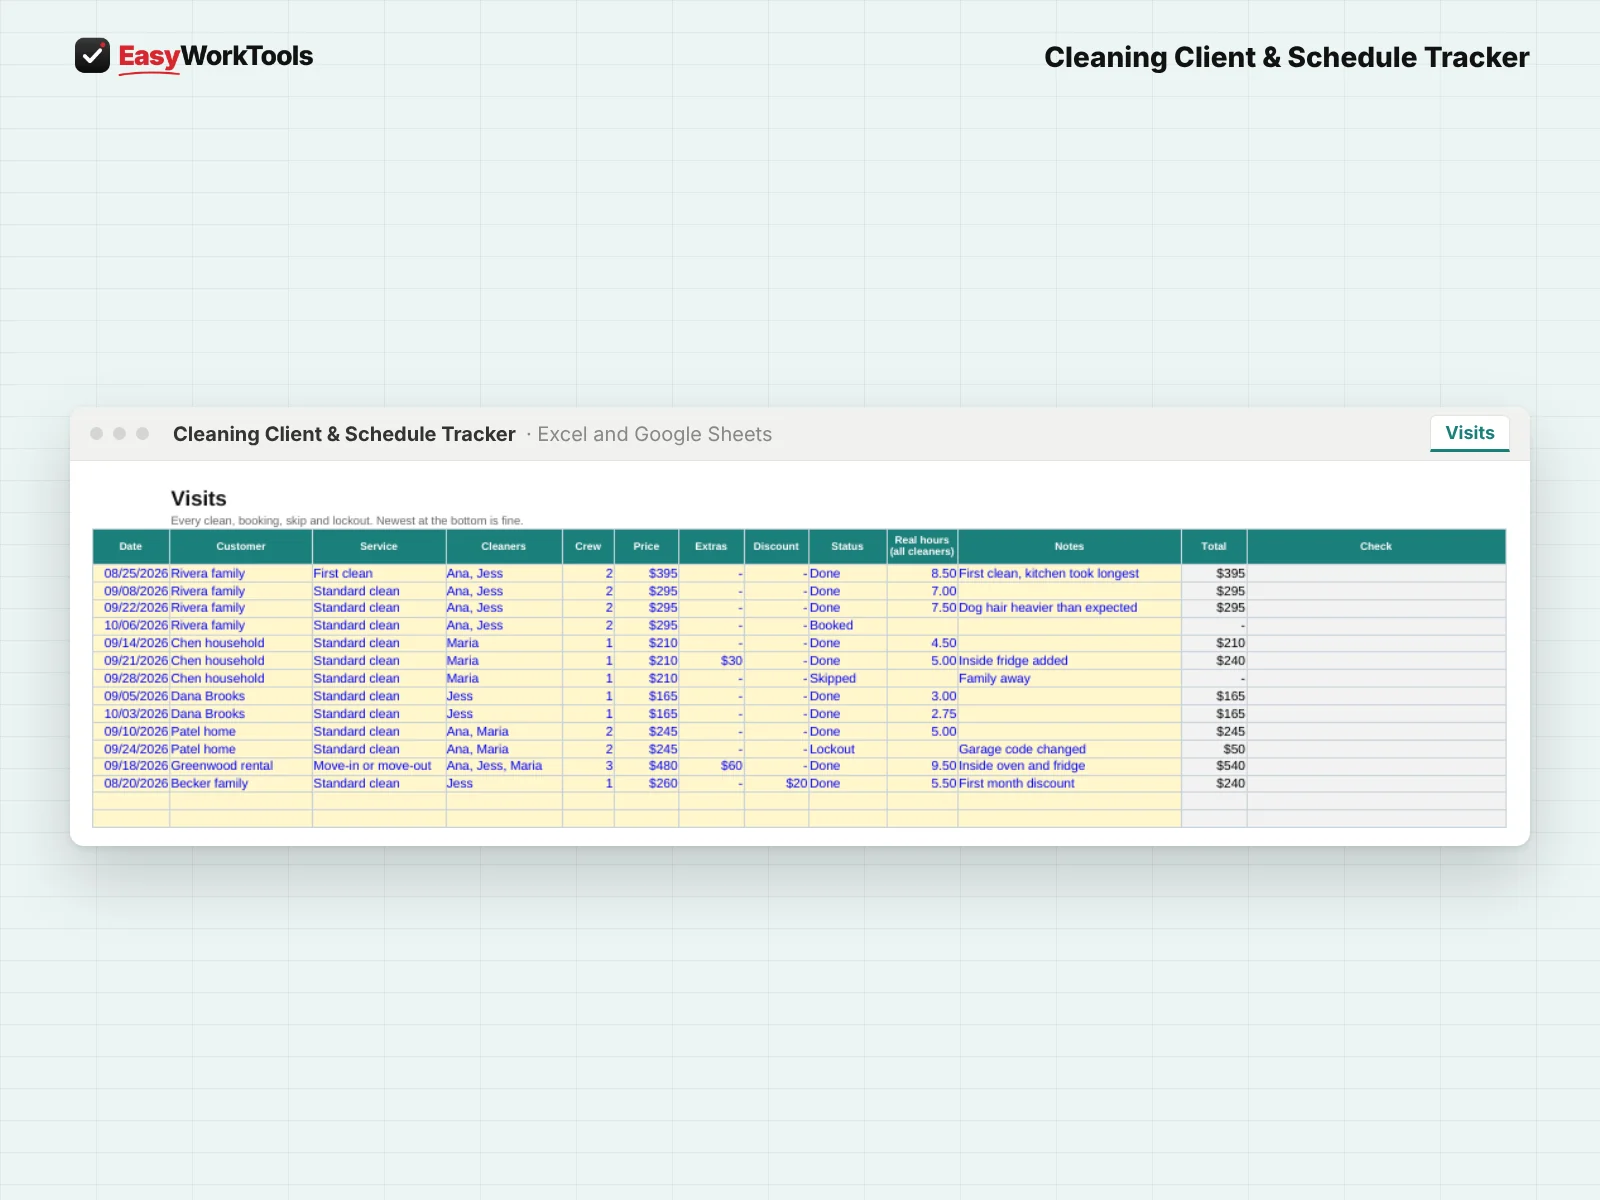Click the Real hours column header
1600x1200 pixels.
(922, 546)
